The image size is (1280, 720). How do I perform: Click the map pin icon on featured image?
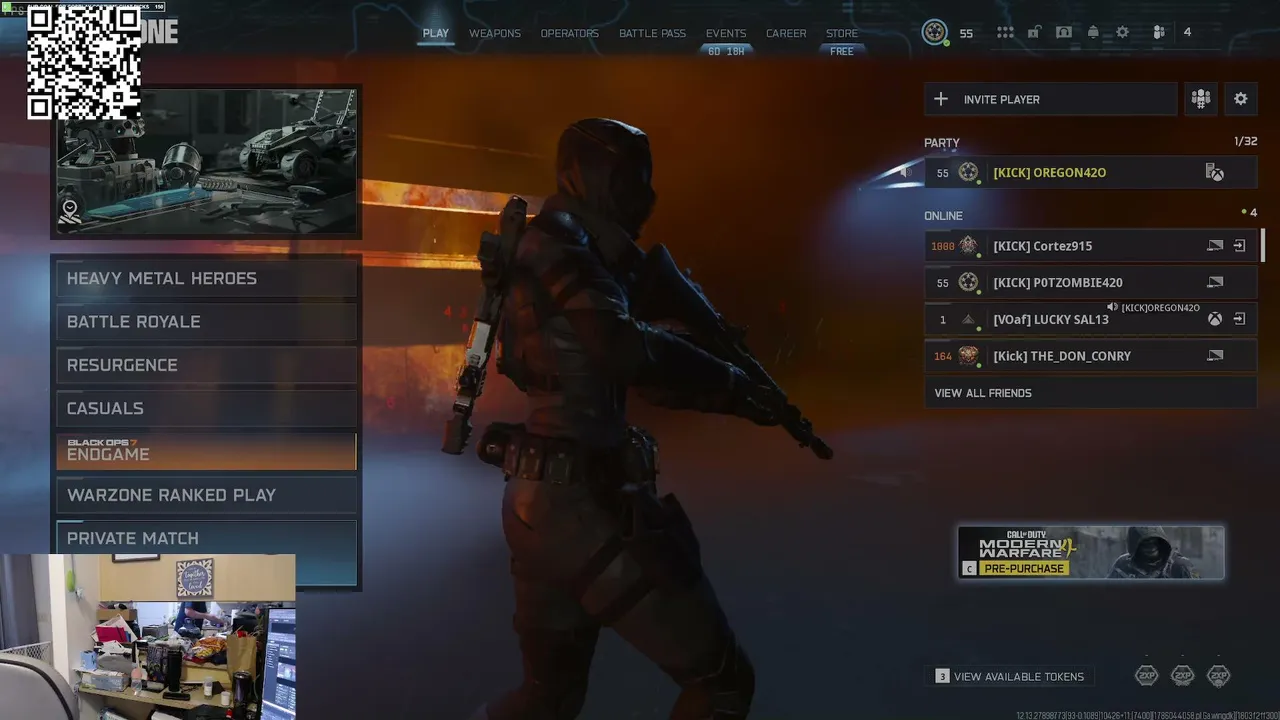(x=70, y=211)
